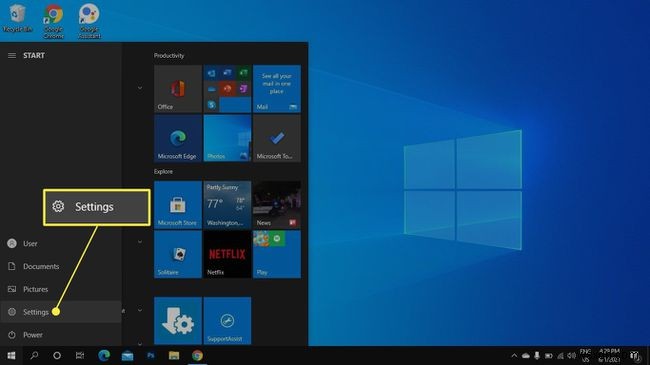Open the Google Chrome desktop shortcut

pyautogui.click(x=53, y=22)
